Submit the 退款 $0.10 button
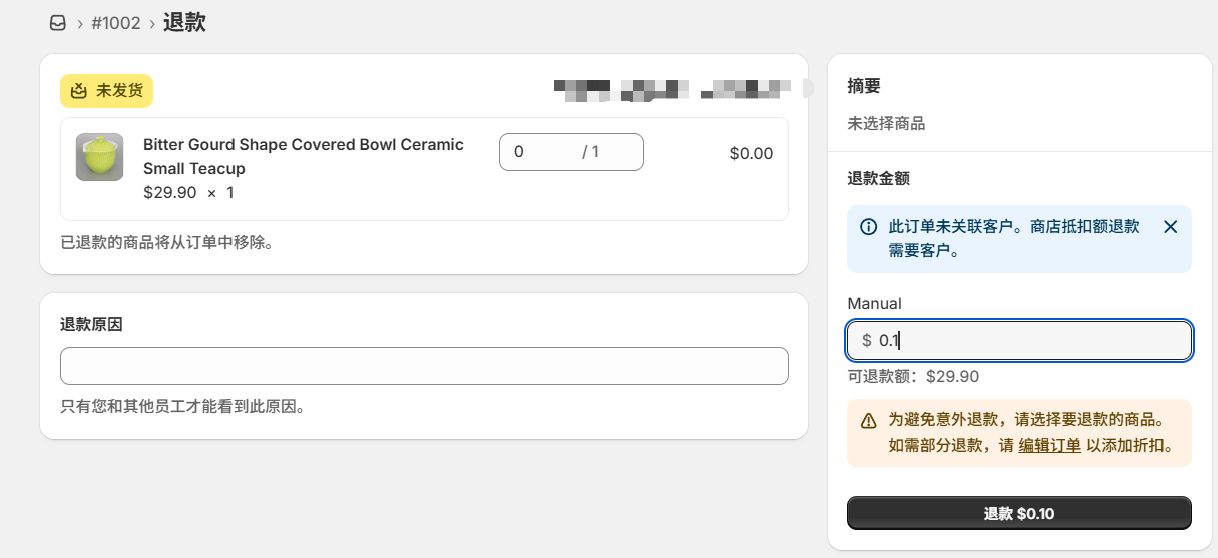This screenshot has width=1218, height=558. coord(1019,513)
